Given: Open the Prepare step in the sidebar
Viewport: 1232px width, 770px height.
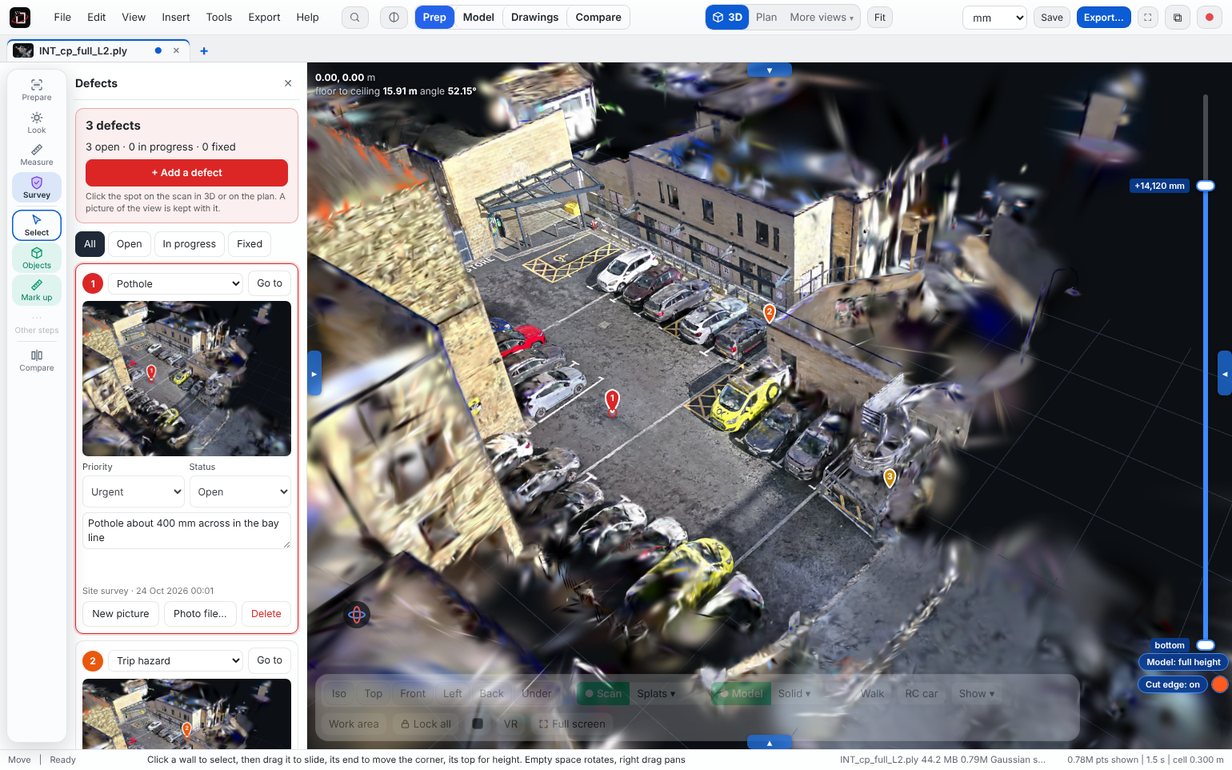Looking at the screenshot, I should pyautogui.click(x=37, y=89).
